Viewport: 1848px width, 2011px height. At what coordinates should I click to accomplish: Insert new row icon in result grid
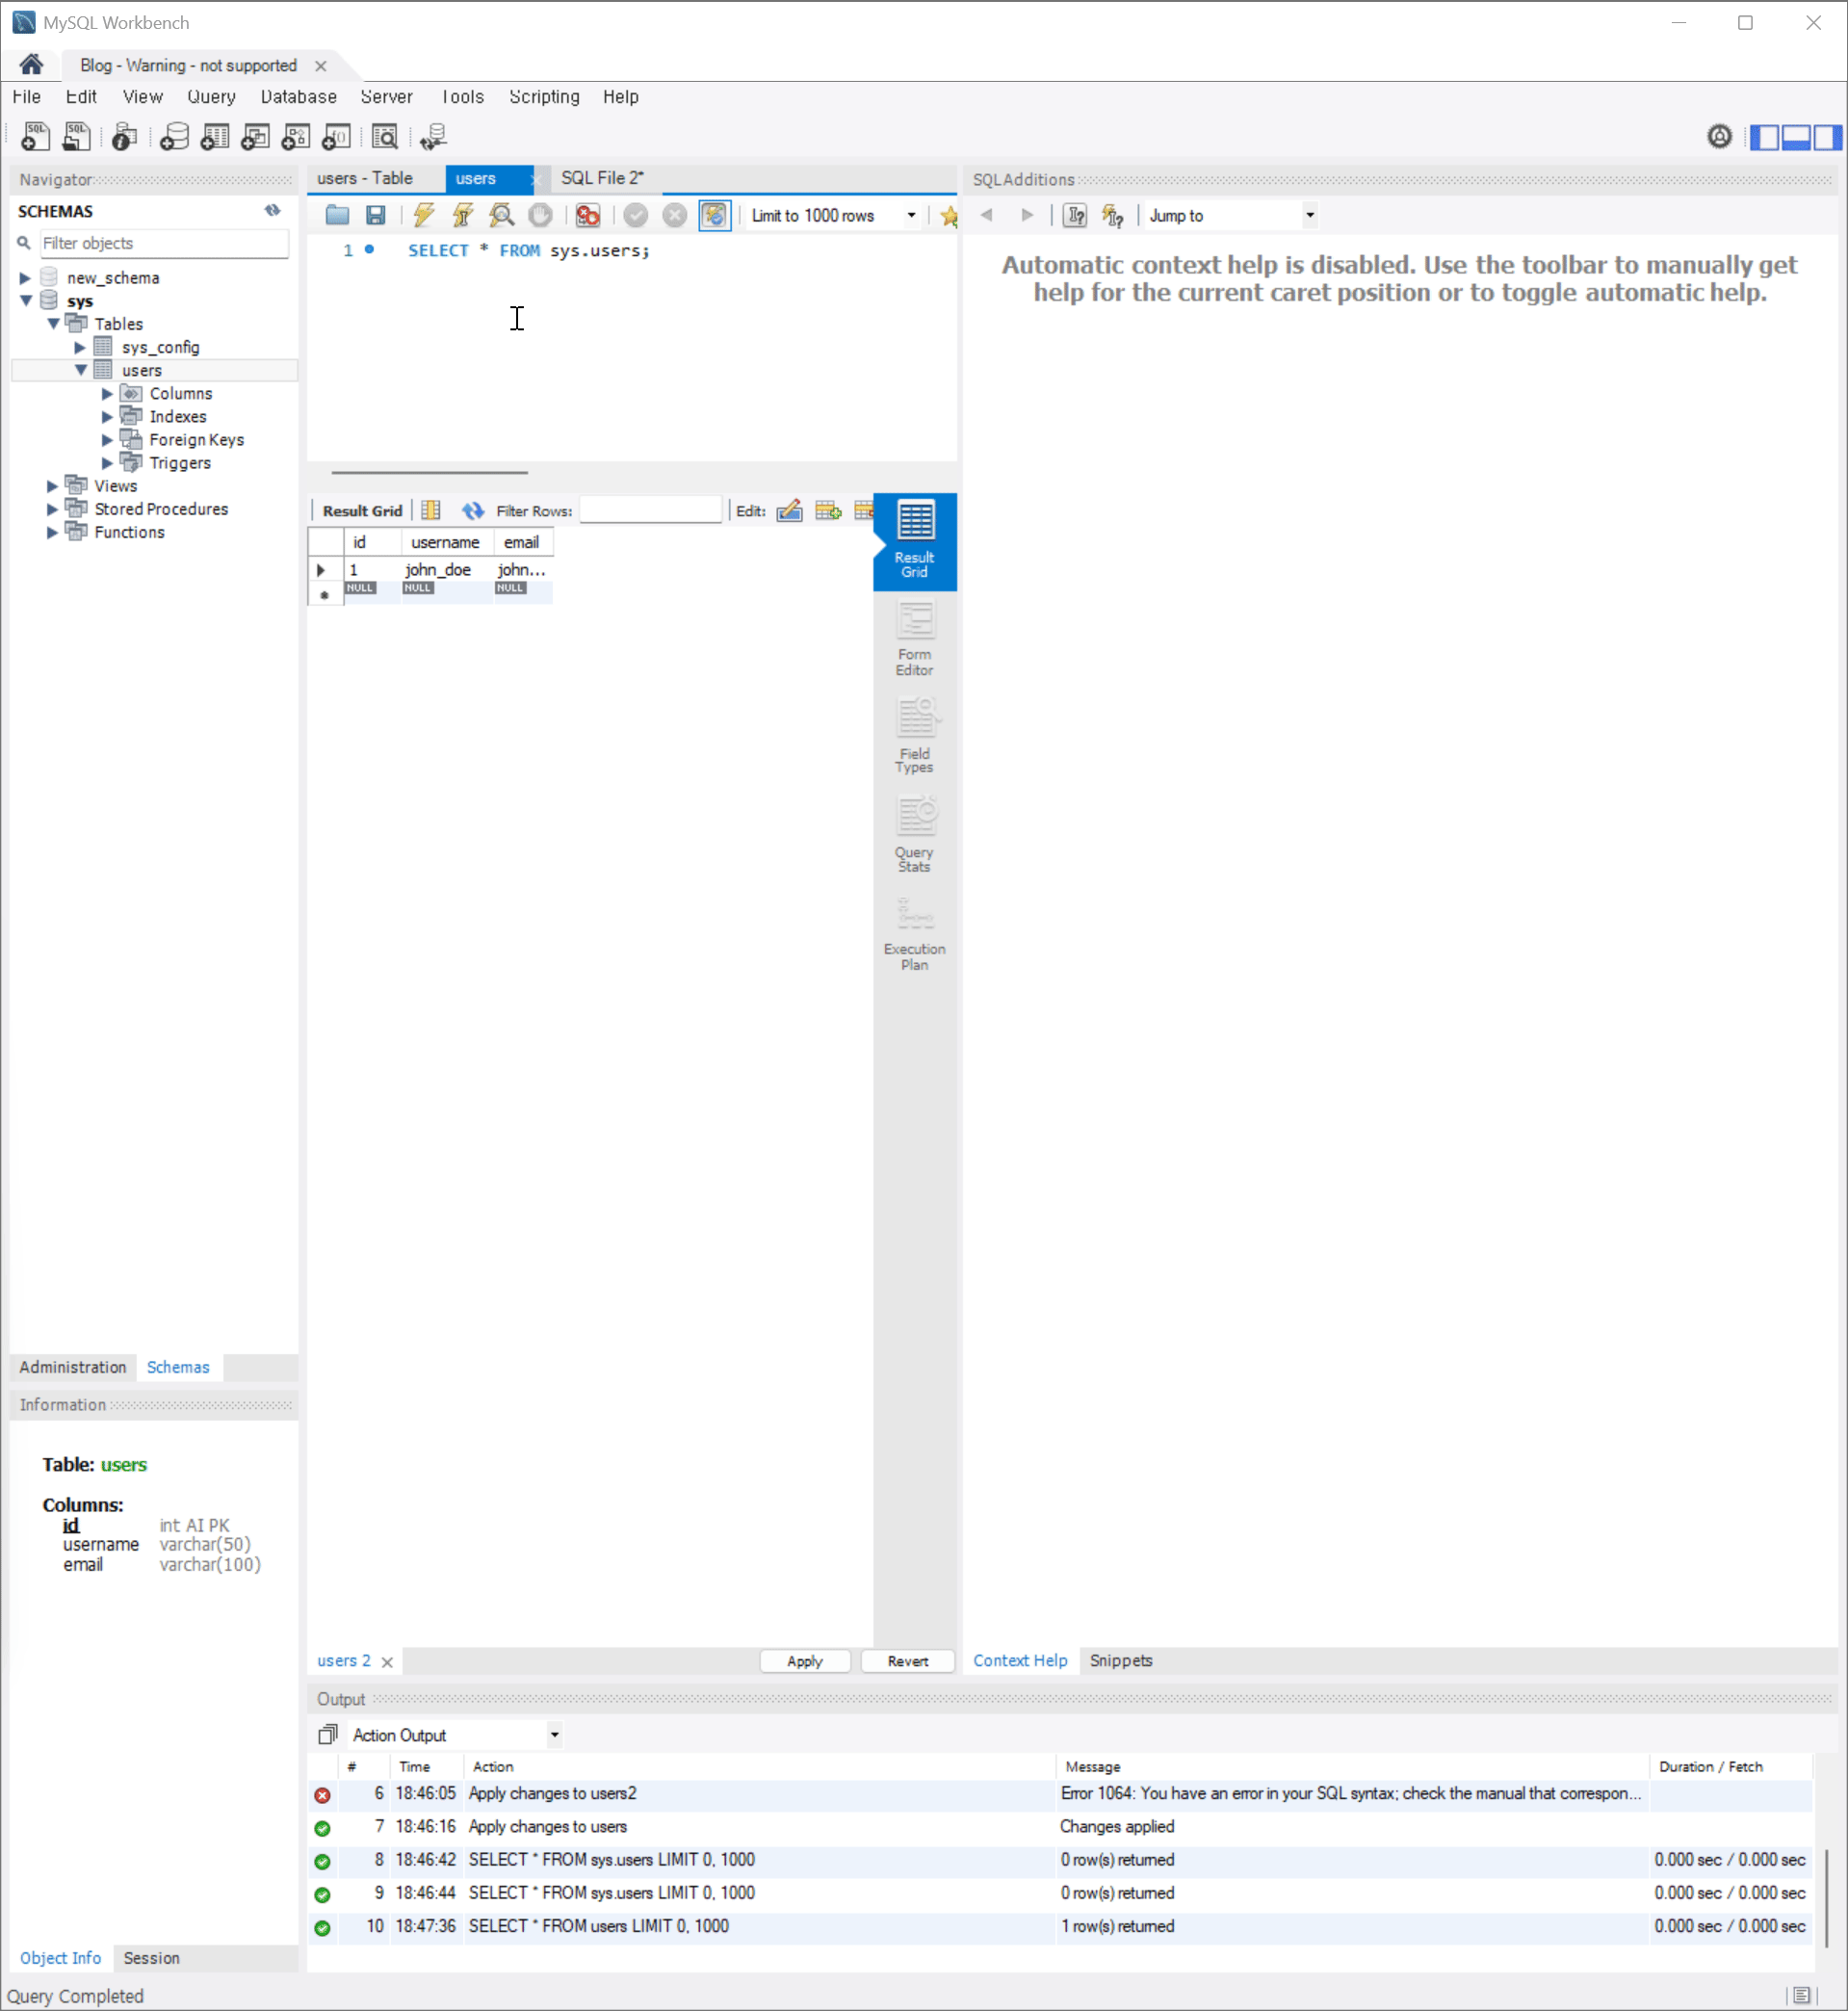point(828,510)
